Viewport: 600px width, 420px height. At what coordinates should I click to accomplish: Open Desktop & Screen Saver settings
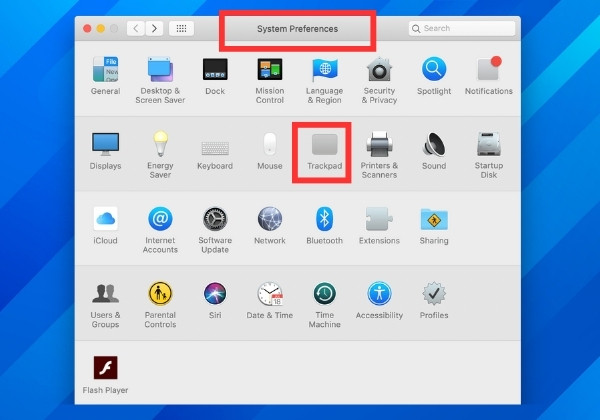160,80
